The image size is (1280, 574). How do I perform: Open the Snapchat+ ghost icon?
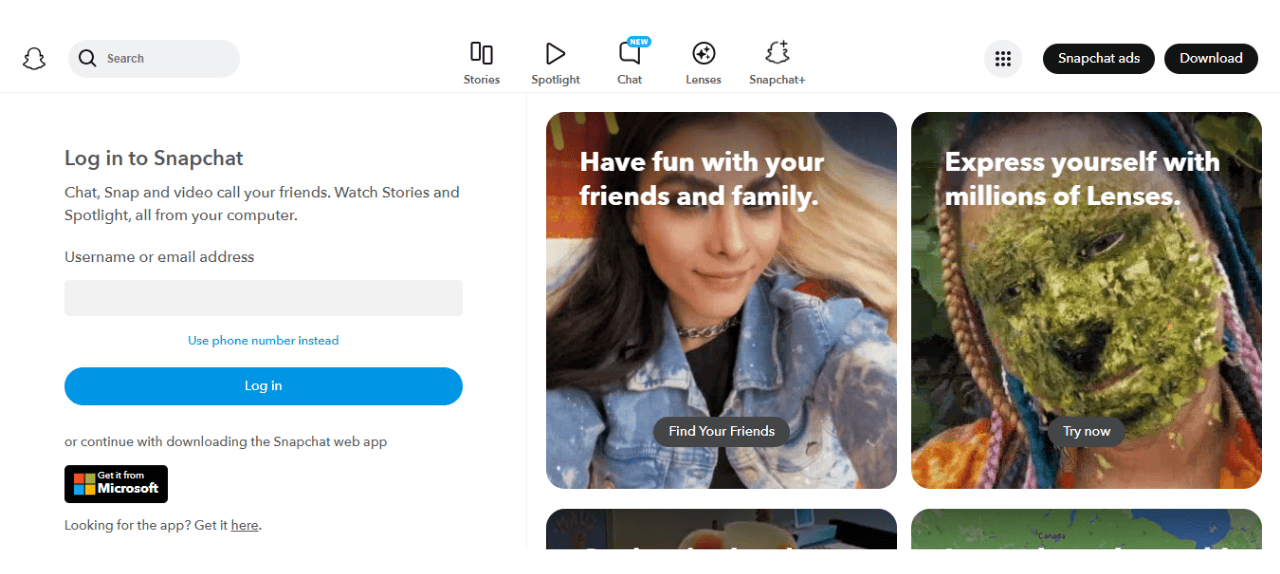pos(777,53)
